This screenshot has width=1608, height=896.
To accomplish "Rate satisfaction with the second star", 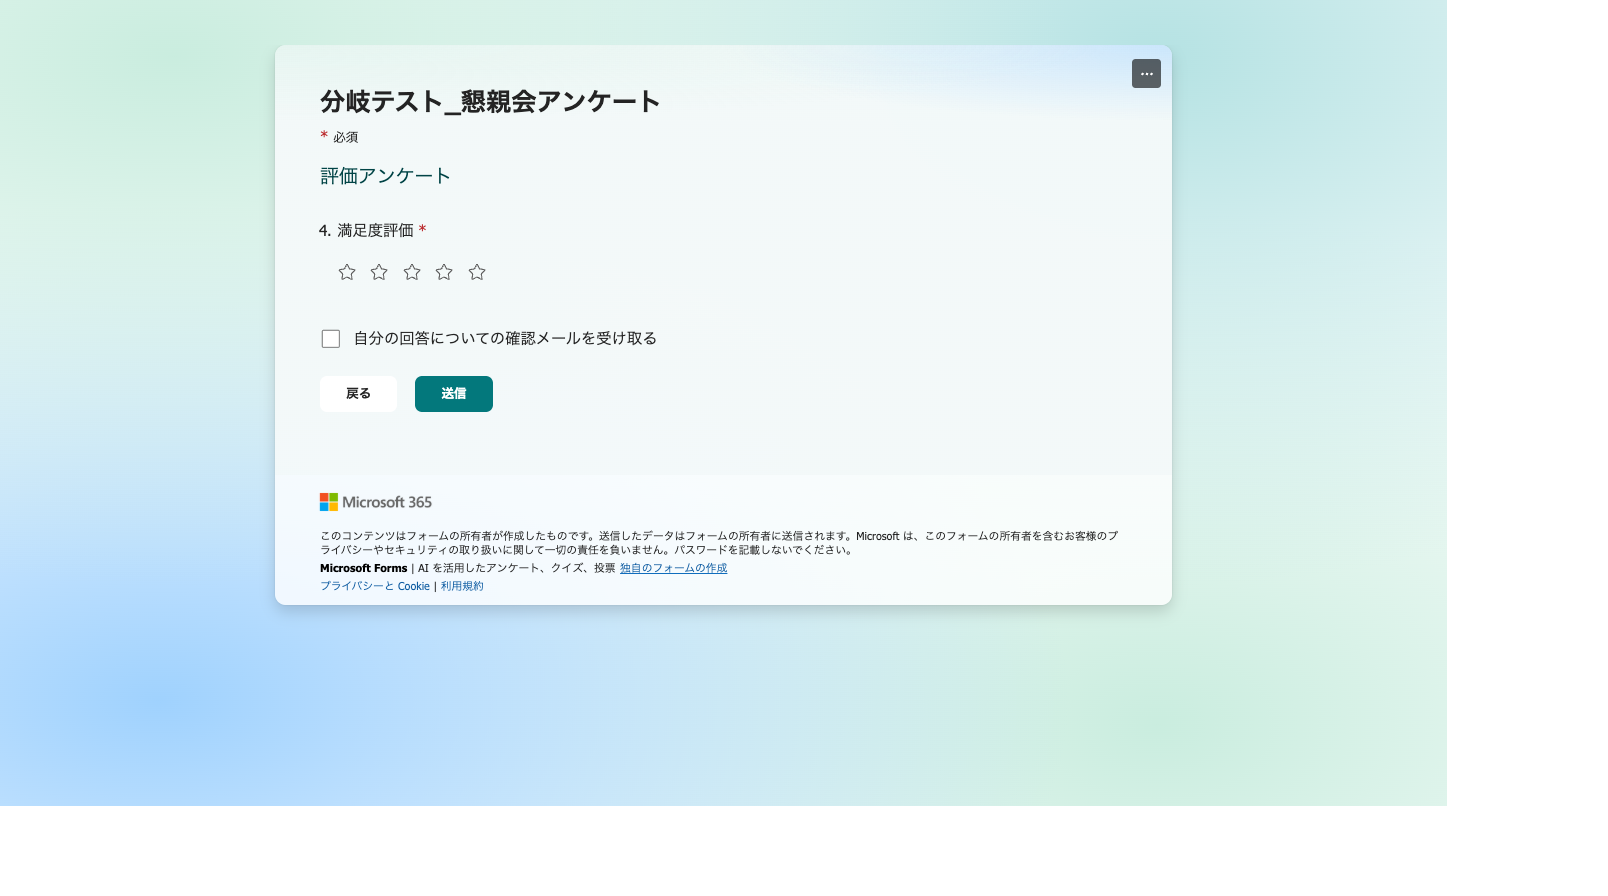I will [x=379, y=272].
